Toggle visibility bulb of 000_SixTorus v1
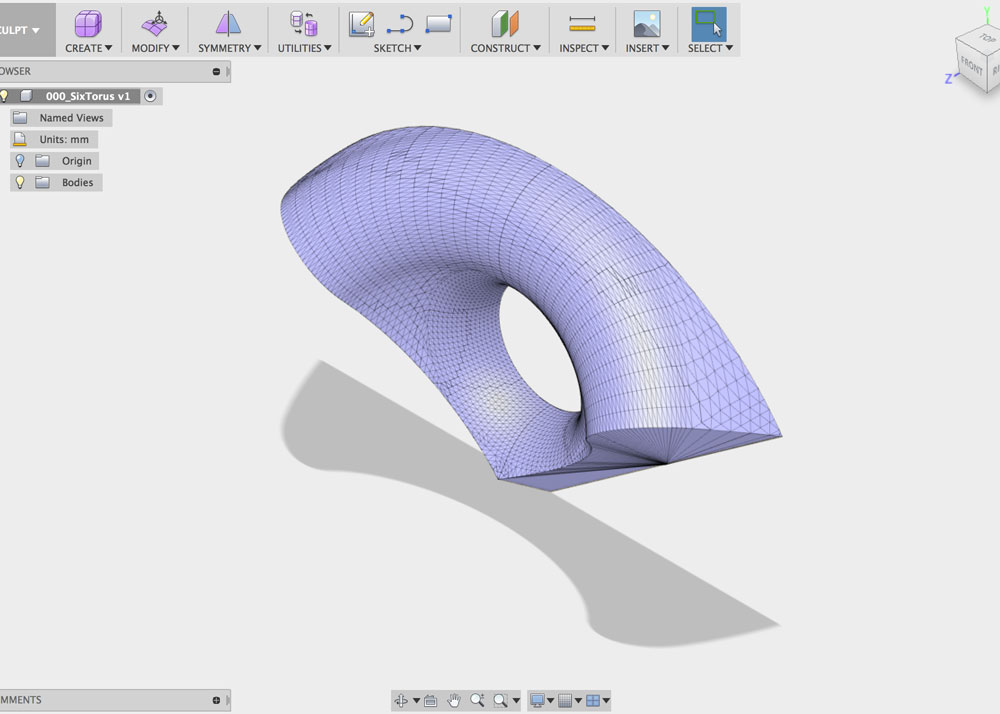Image resolution: width=1000 pixels, height=714 pixels. (4, 96)
